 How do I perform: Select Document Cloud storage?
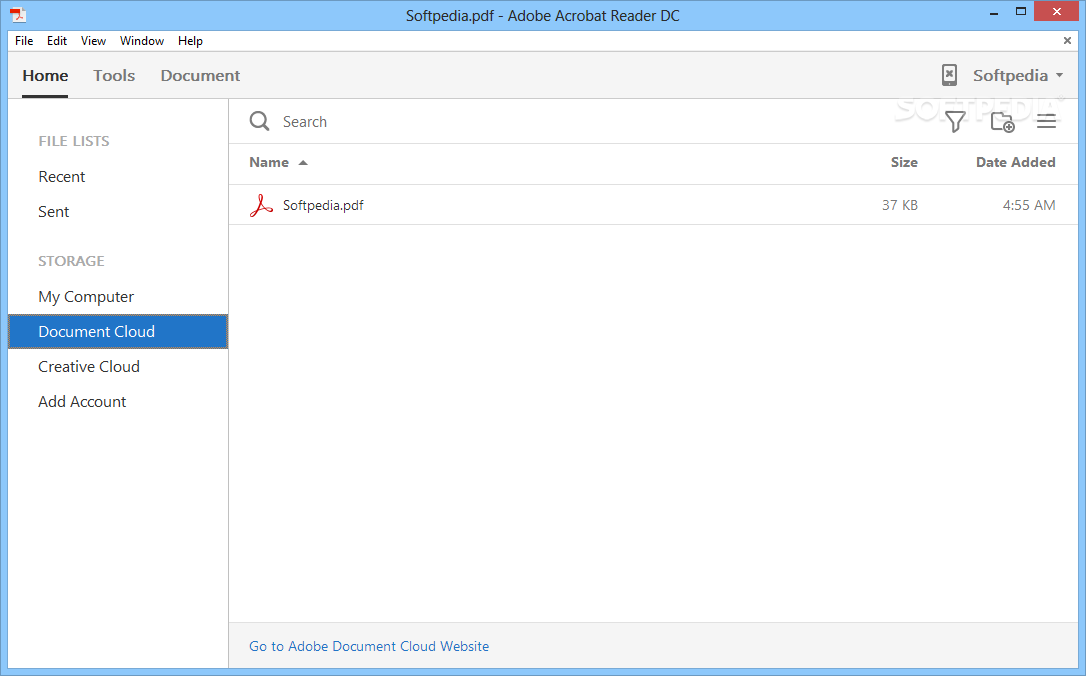pyautogui.click(x=118, y=331)
